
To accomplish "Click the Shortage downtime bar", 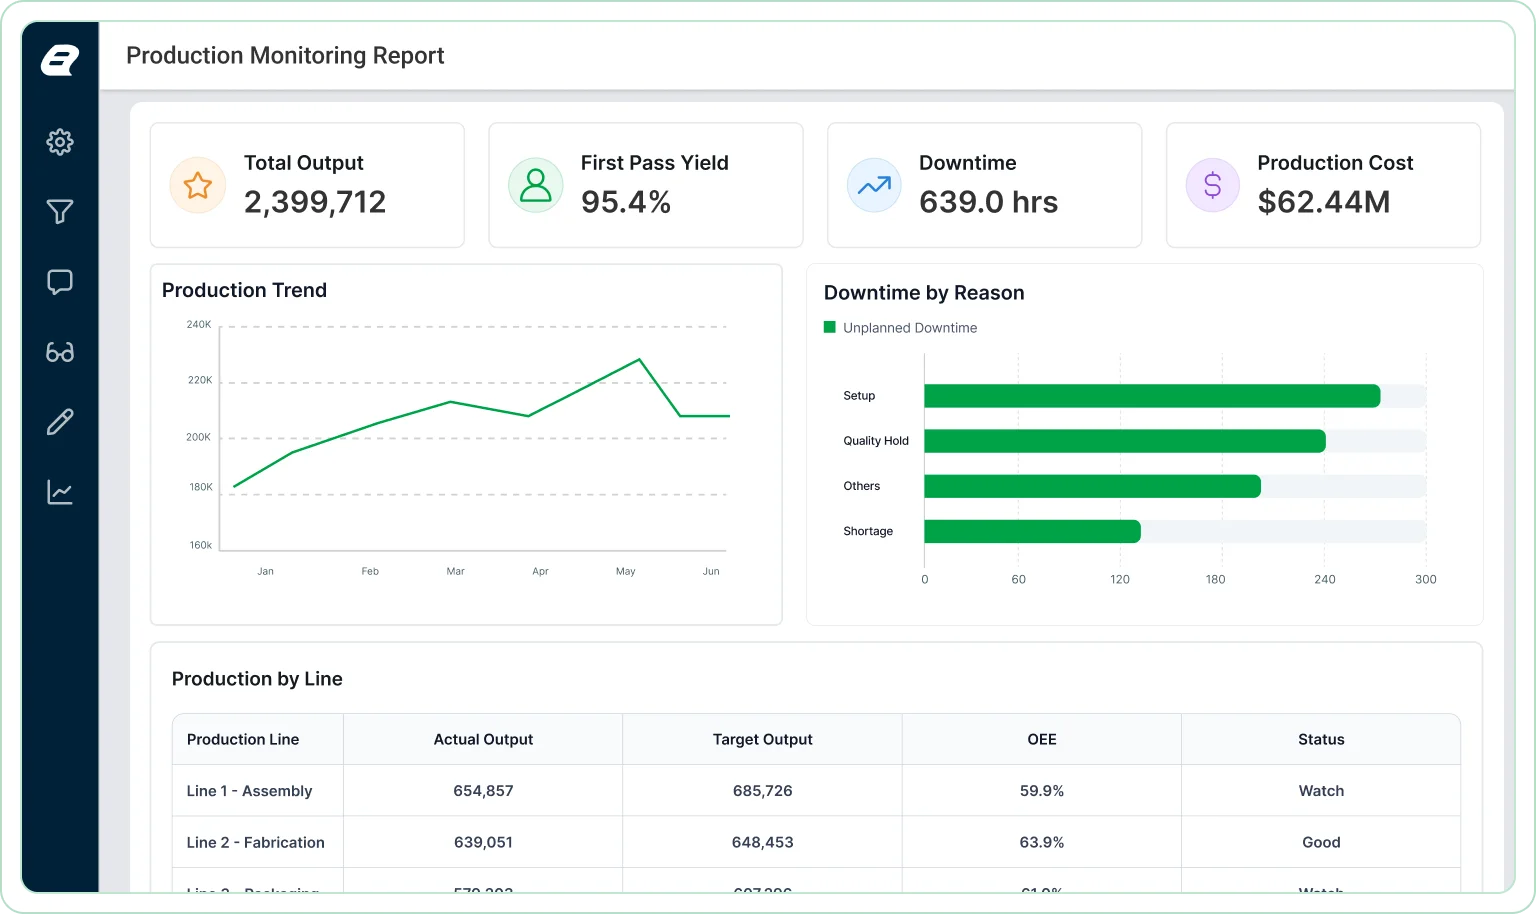I will click(x=1032, y=531).
